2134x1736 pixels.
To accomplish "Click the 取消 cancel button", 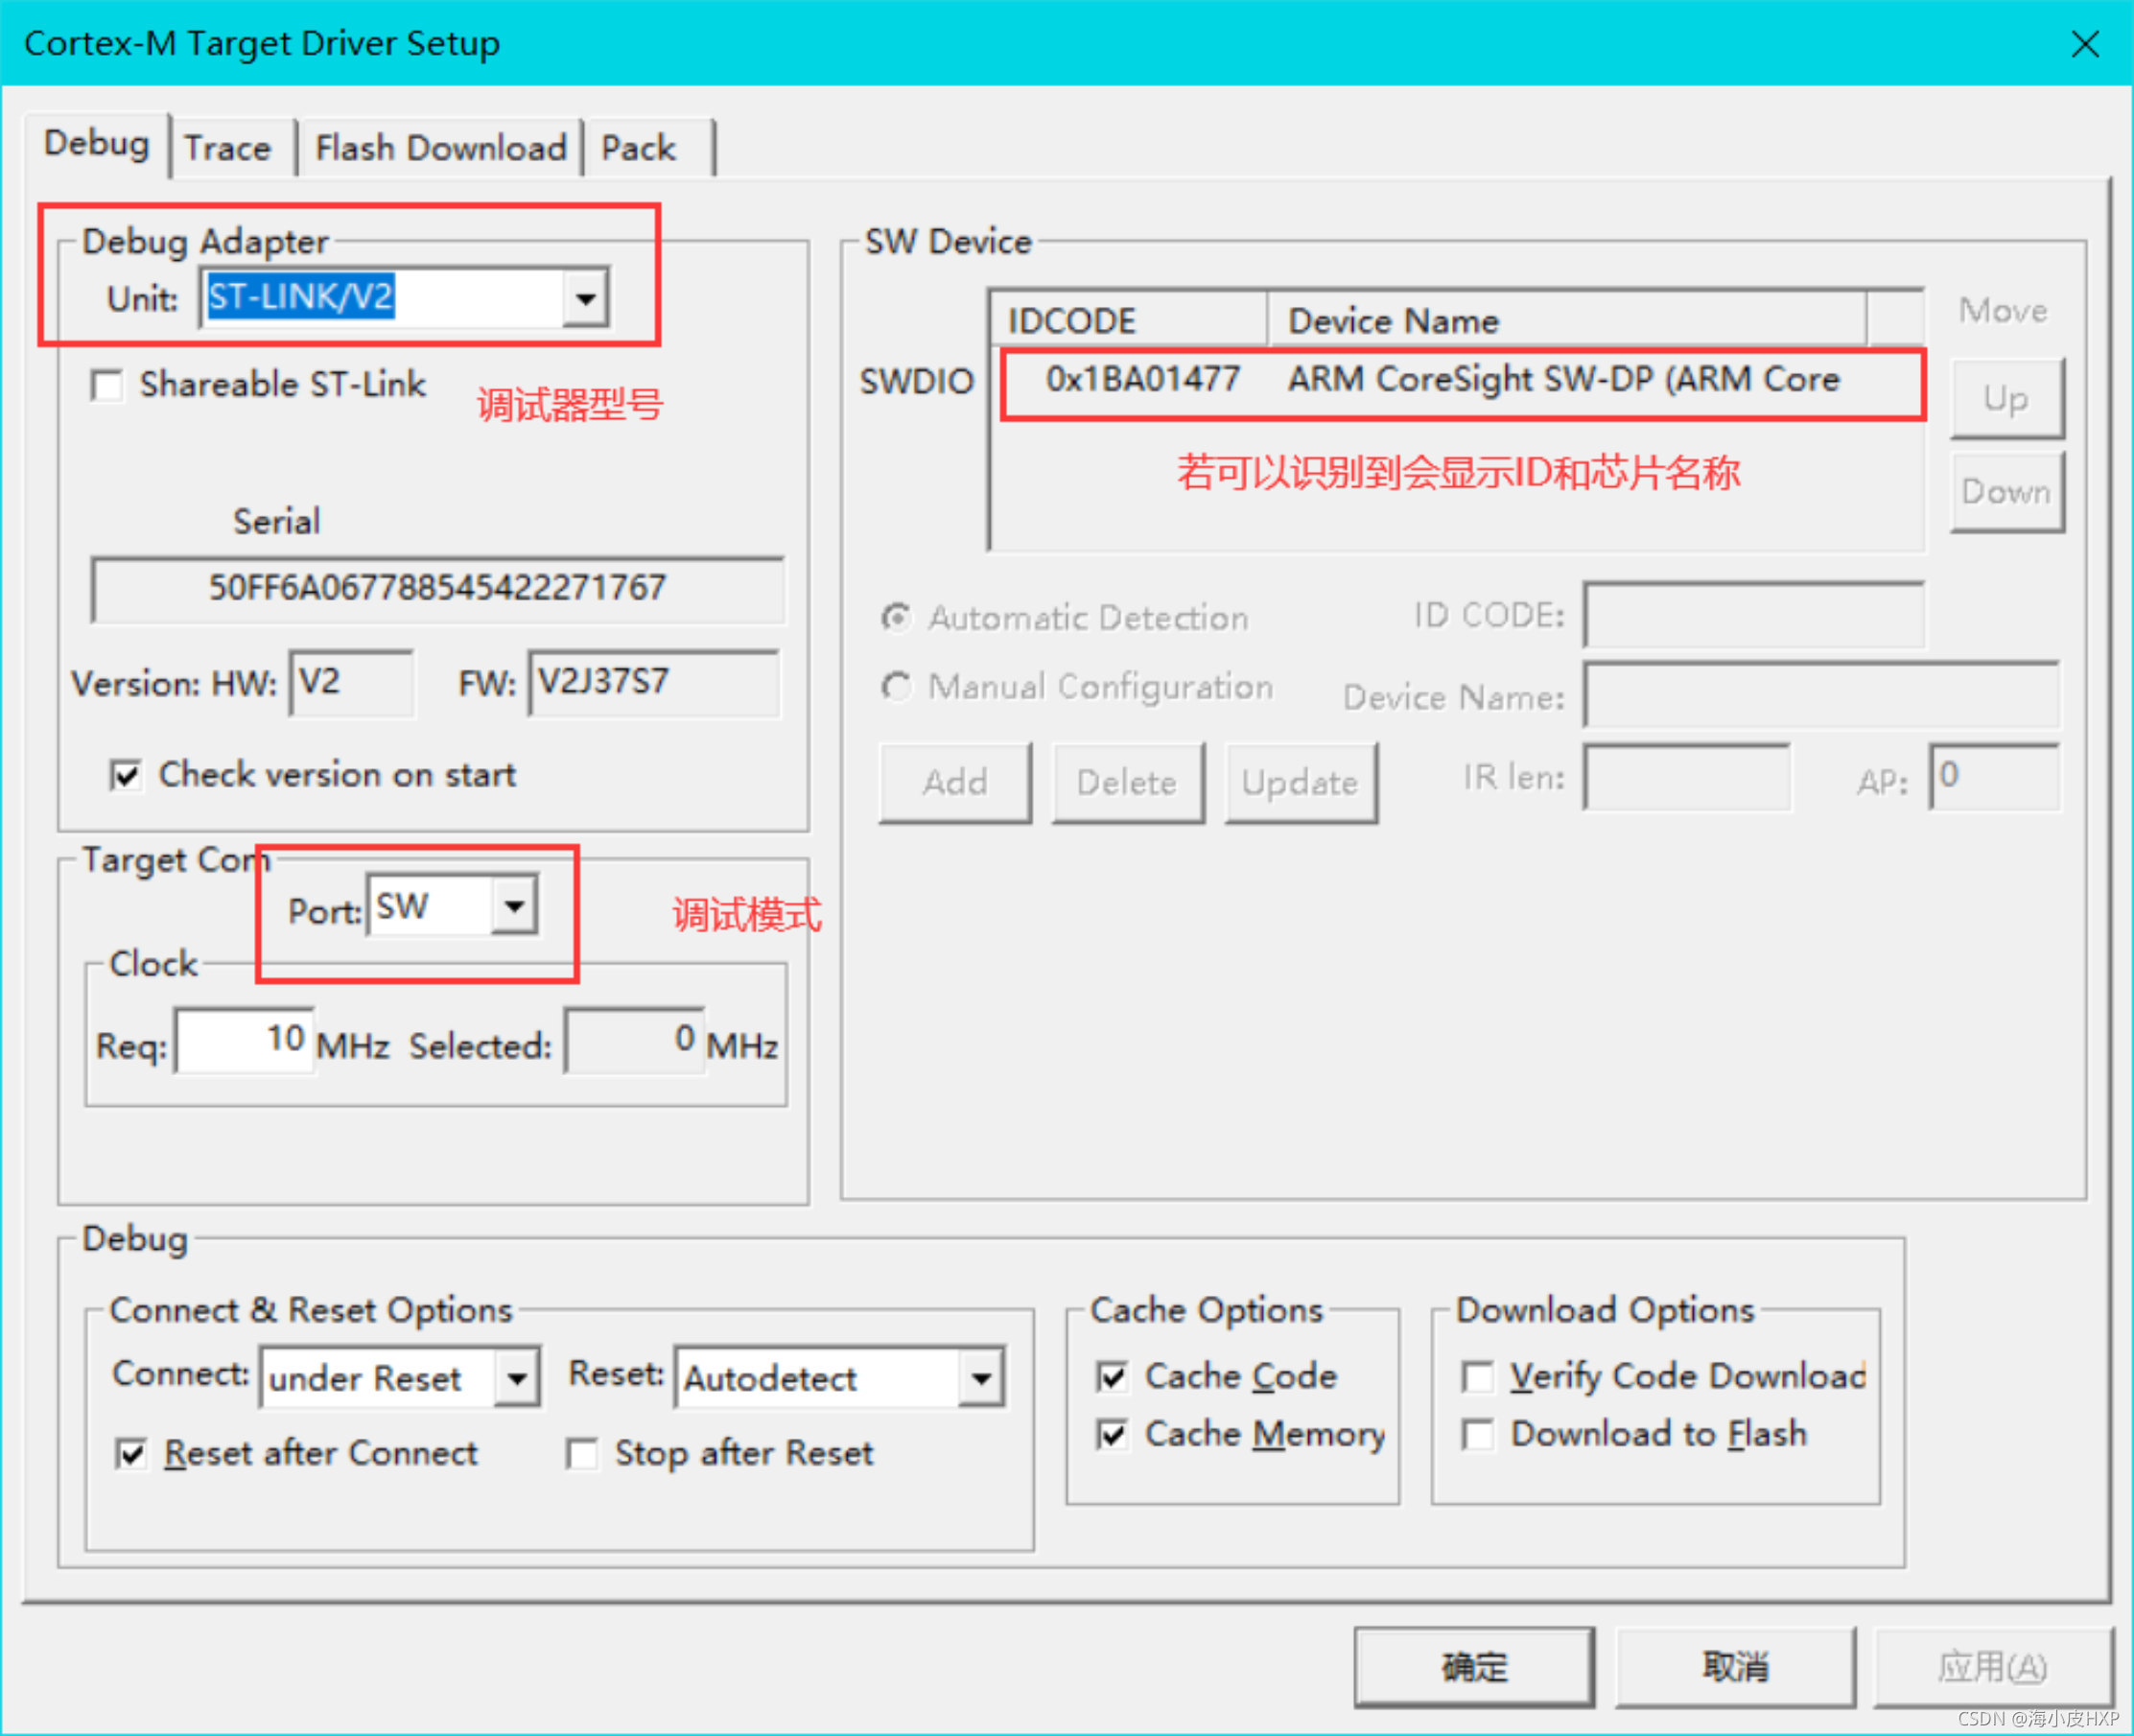I will click(x=1737, y=1664).
